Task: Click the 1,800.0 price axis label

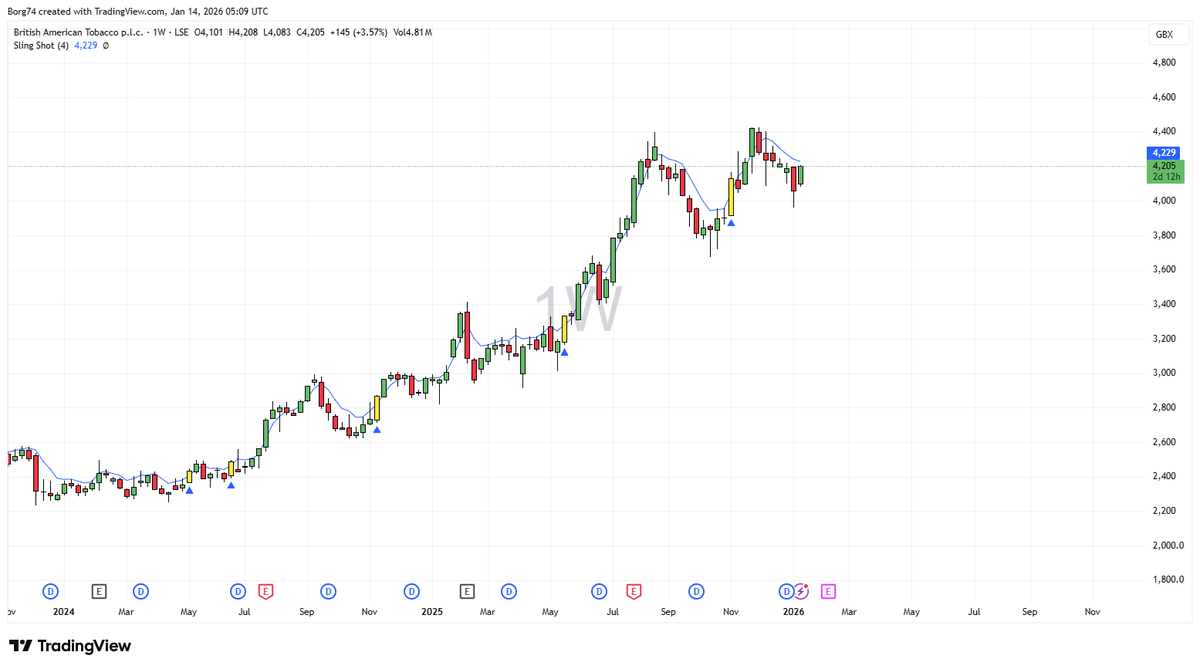Action: (1167, 580)
